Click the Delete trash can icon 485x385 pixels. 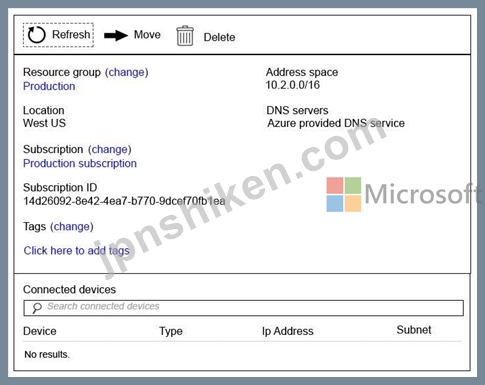(185, 36)
